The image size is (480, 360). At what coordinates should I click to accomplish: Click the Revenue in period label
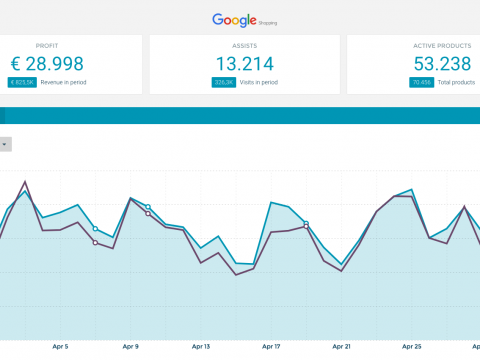[x=63, y=82]
